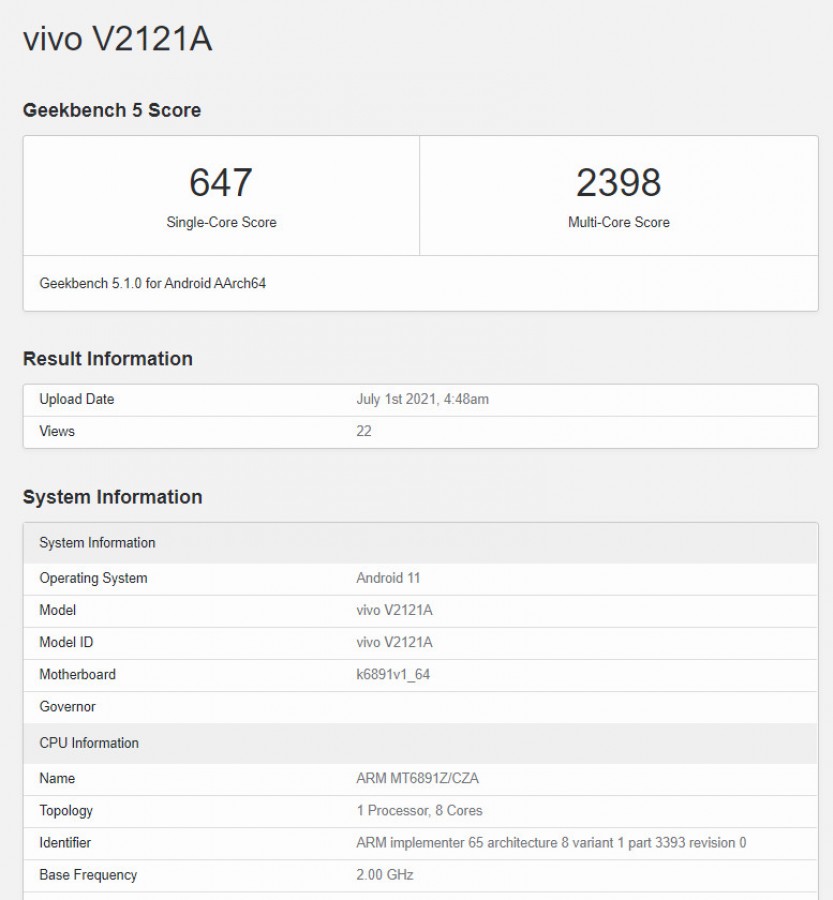Select the July 1st 2021, 4:48am value

tap(423, 399)
